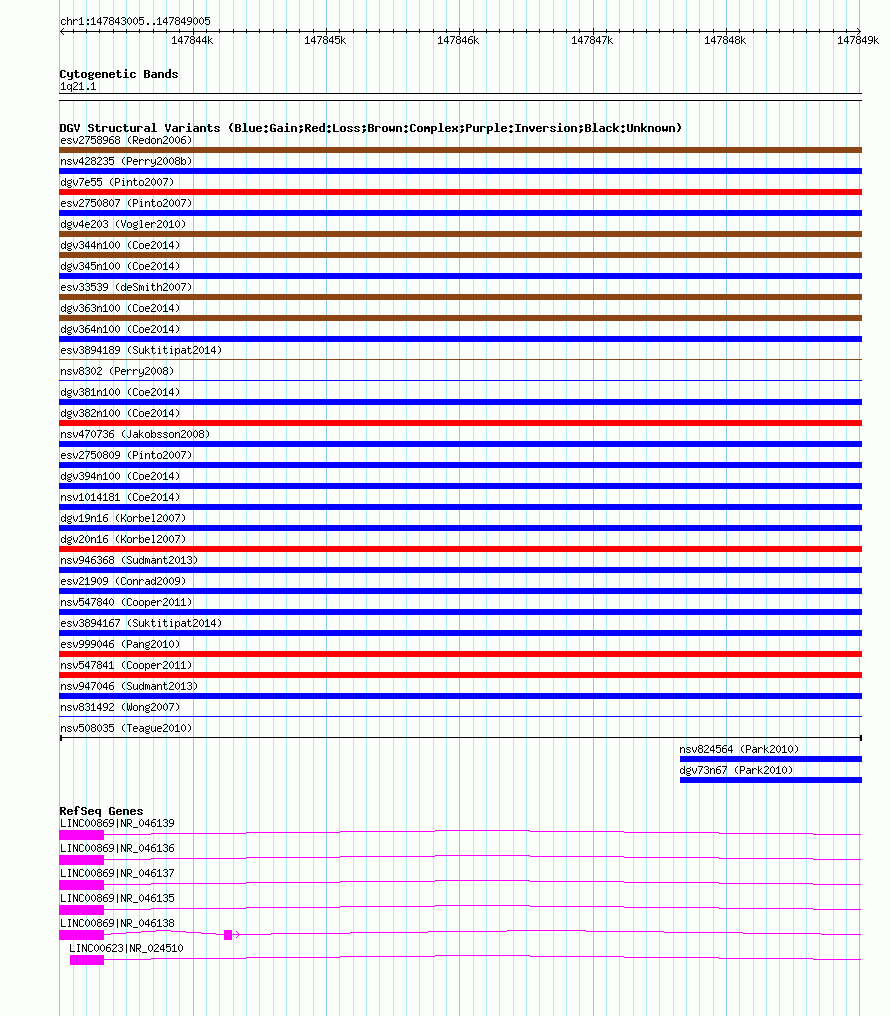This screenshot has width=890, height=1016.
Task: Click the 147848k ruler tick label
Action: [x=725, y=40]
